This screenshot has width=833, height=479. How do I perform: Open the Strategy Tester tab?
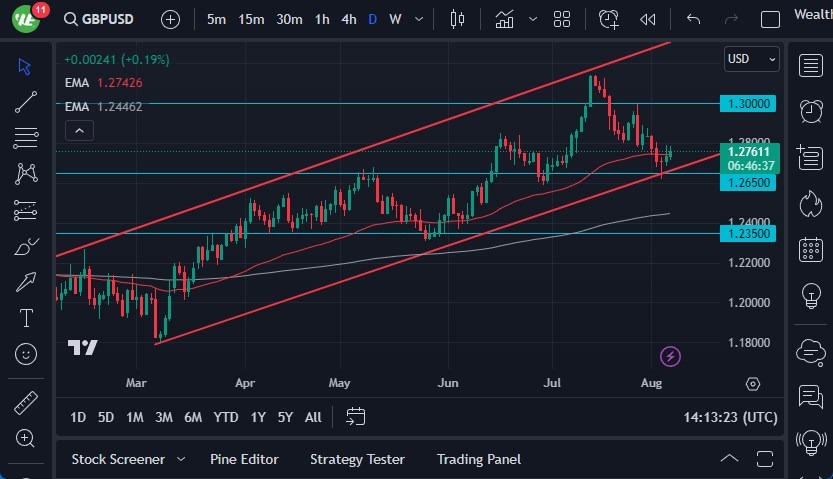point(357,459)
